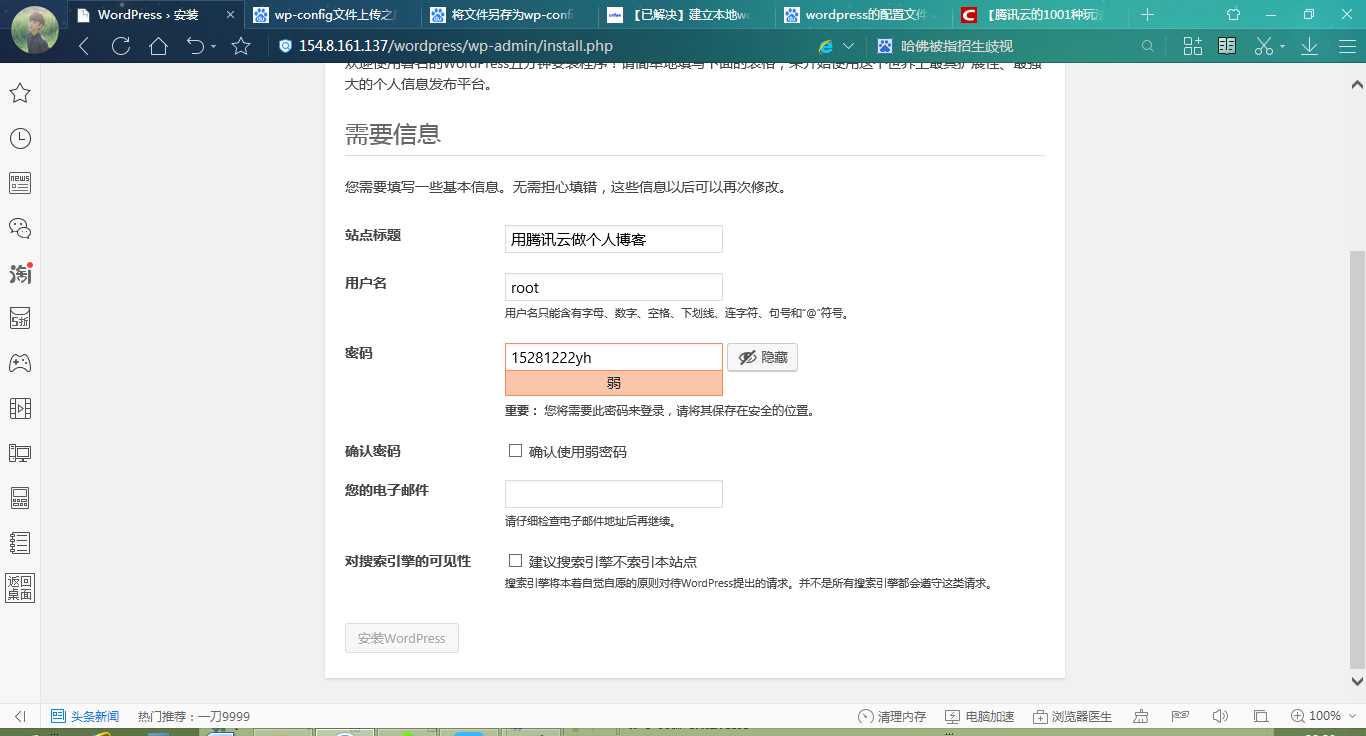Open the downloads arrow icon
The width and height of the screenshot is (1366, 736).
[x=1309, y=46]
